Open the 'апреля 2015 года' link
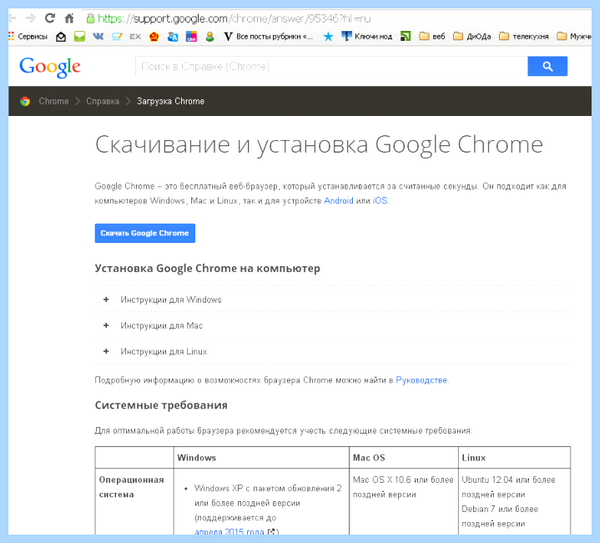Viewport: 600px width, 543px height. (229, 532)
